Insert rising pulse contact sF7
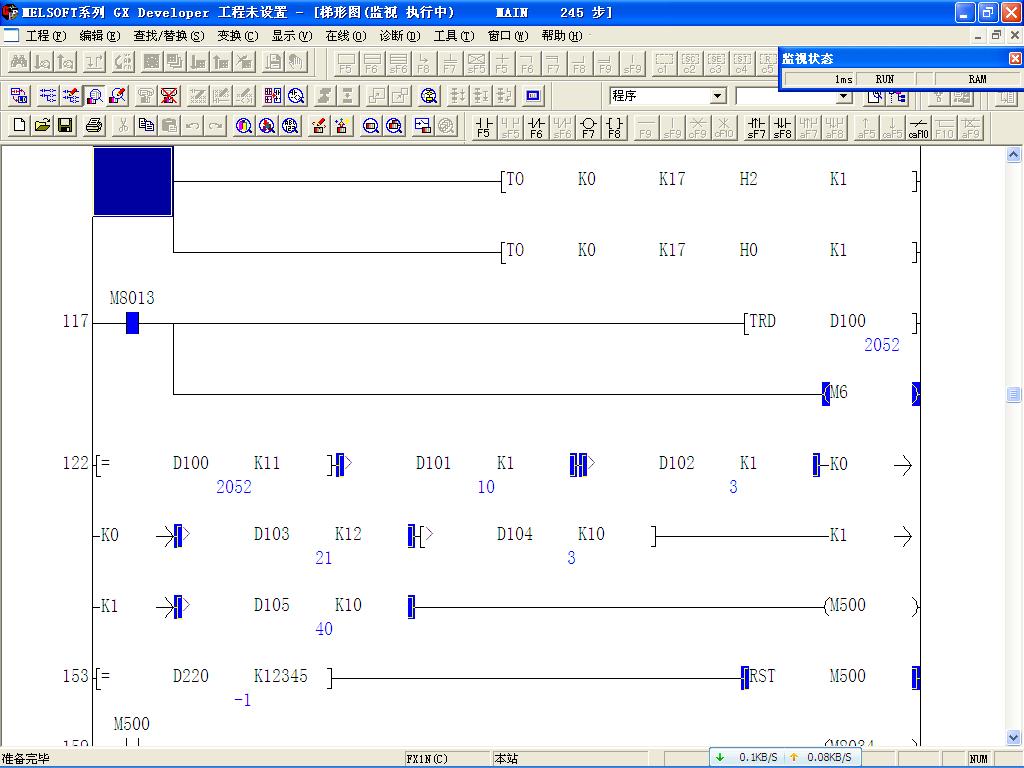 [756, 128]
